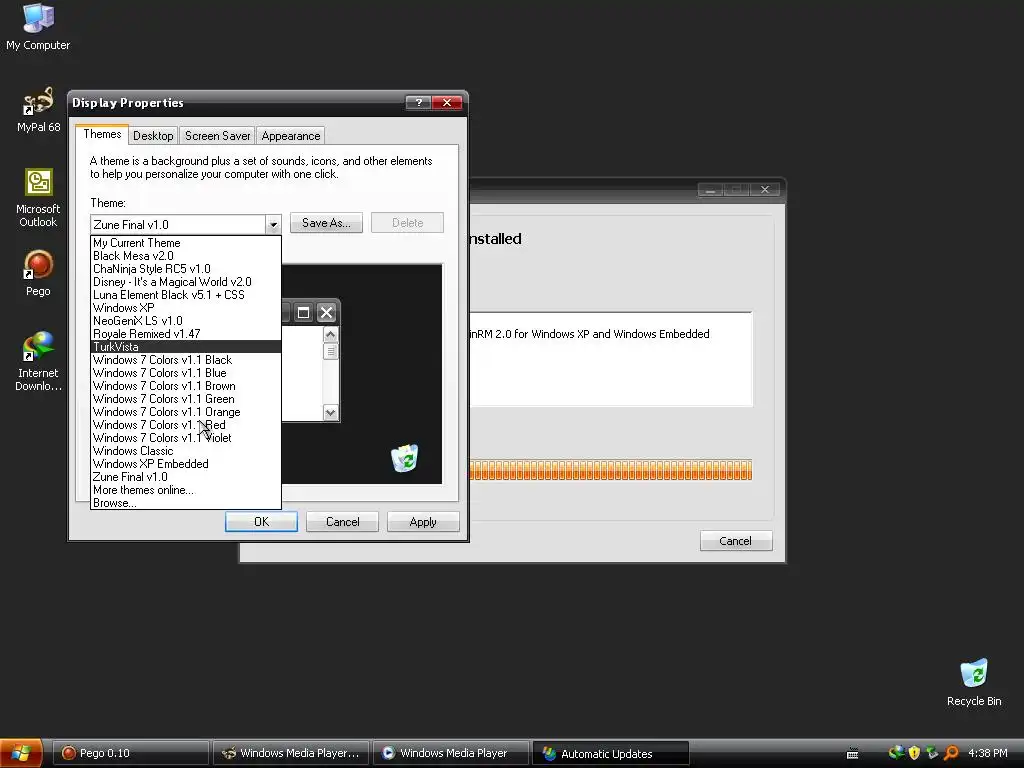Click the Internet Download Manager tray icon

tap(897, 753)
